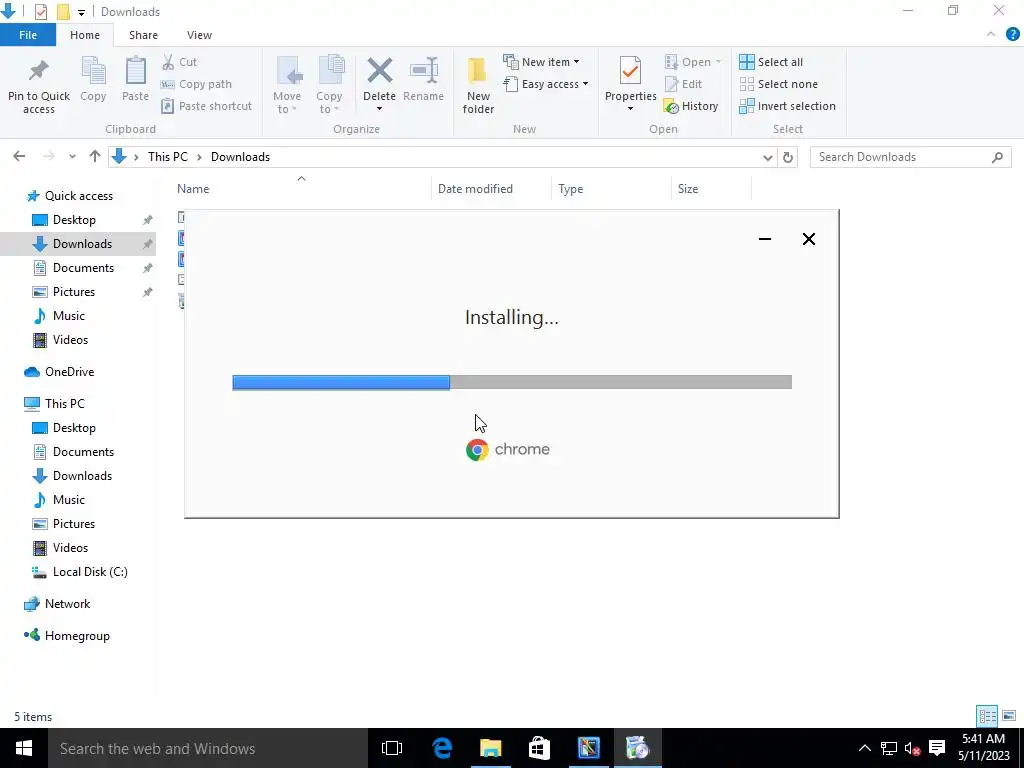Screen dimensions: 1024x768
Task: Open Customize Quick Access Toolbar dropdown
Action: (x=81, y=12)
